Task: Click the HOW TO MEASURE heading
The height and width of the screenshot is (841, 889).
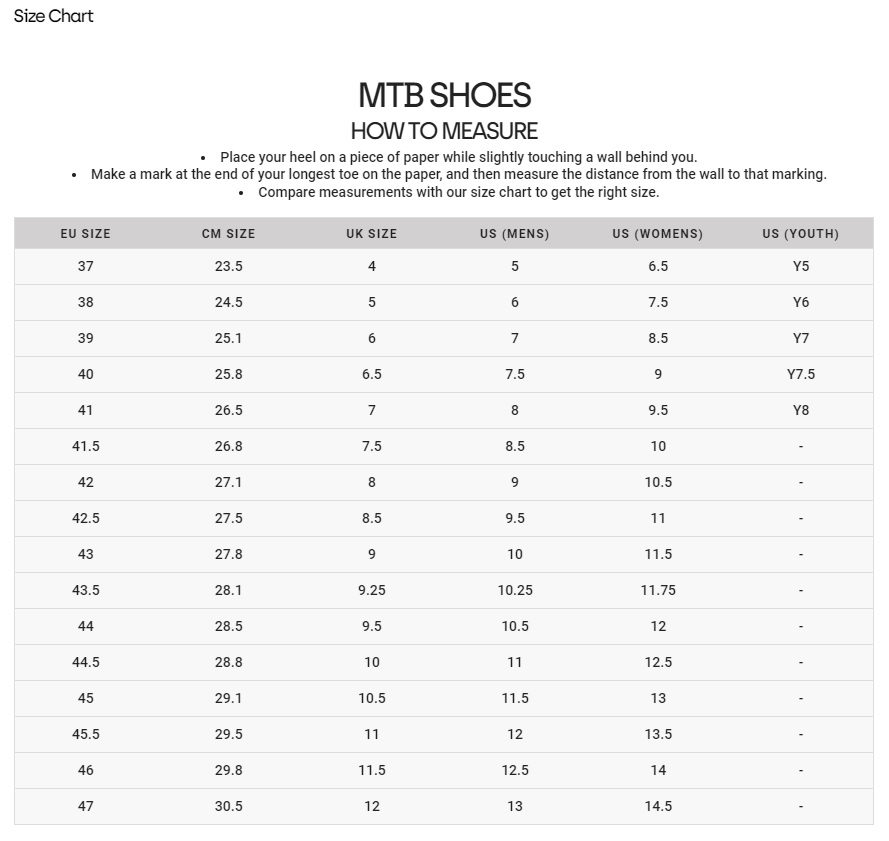Action: click(444, 131)
